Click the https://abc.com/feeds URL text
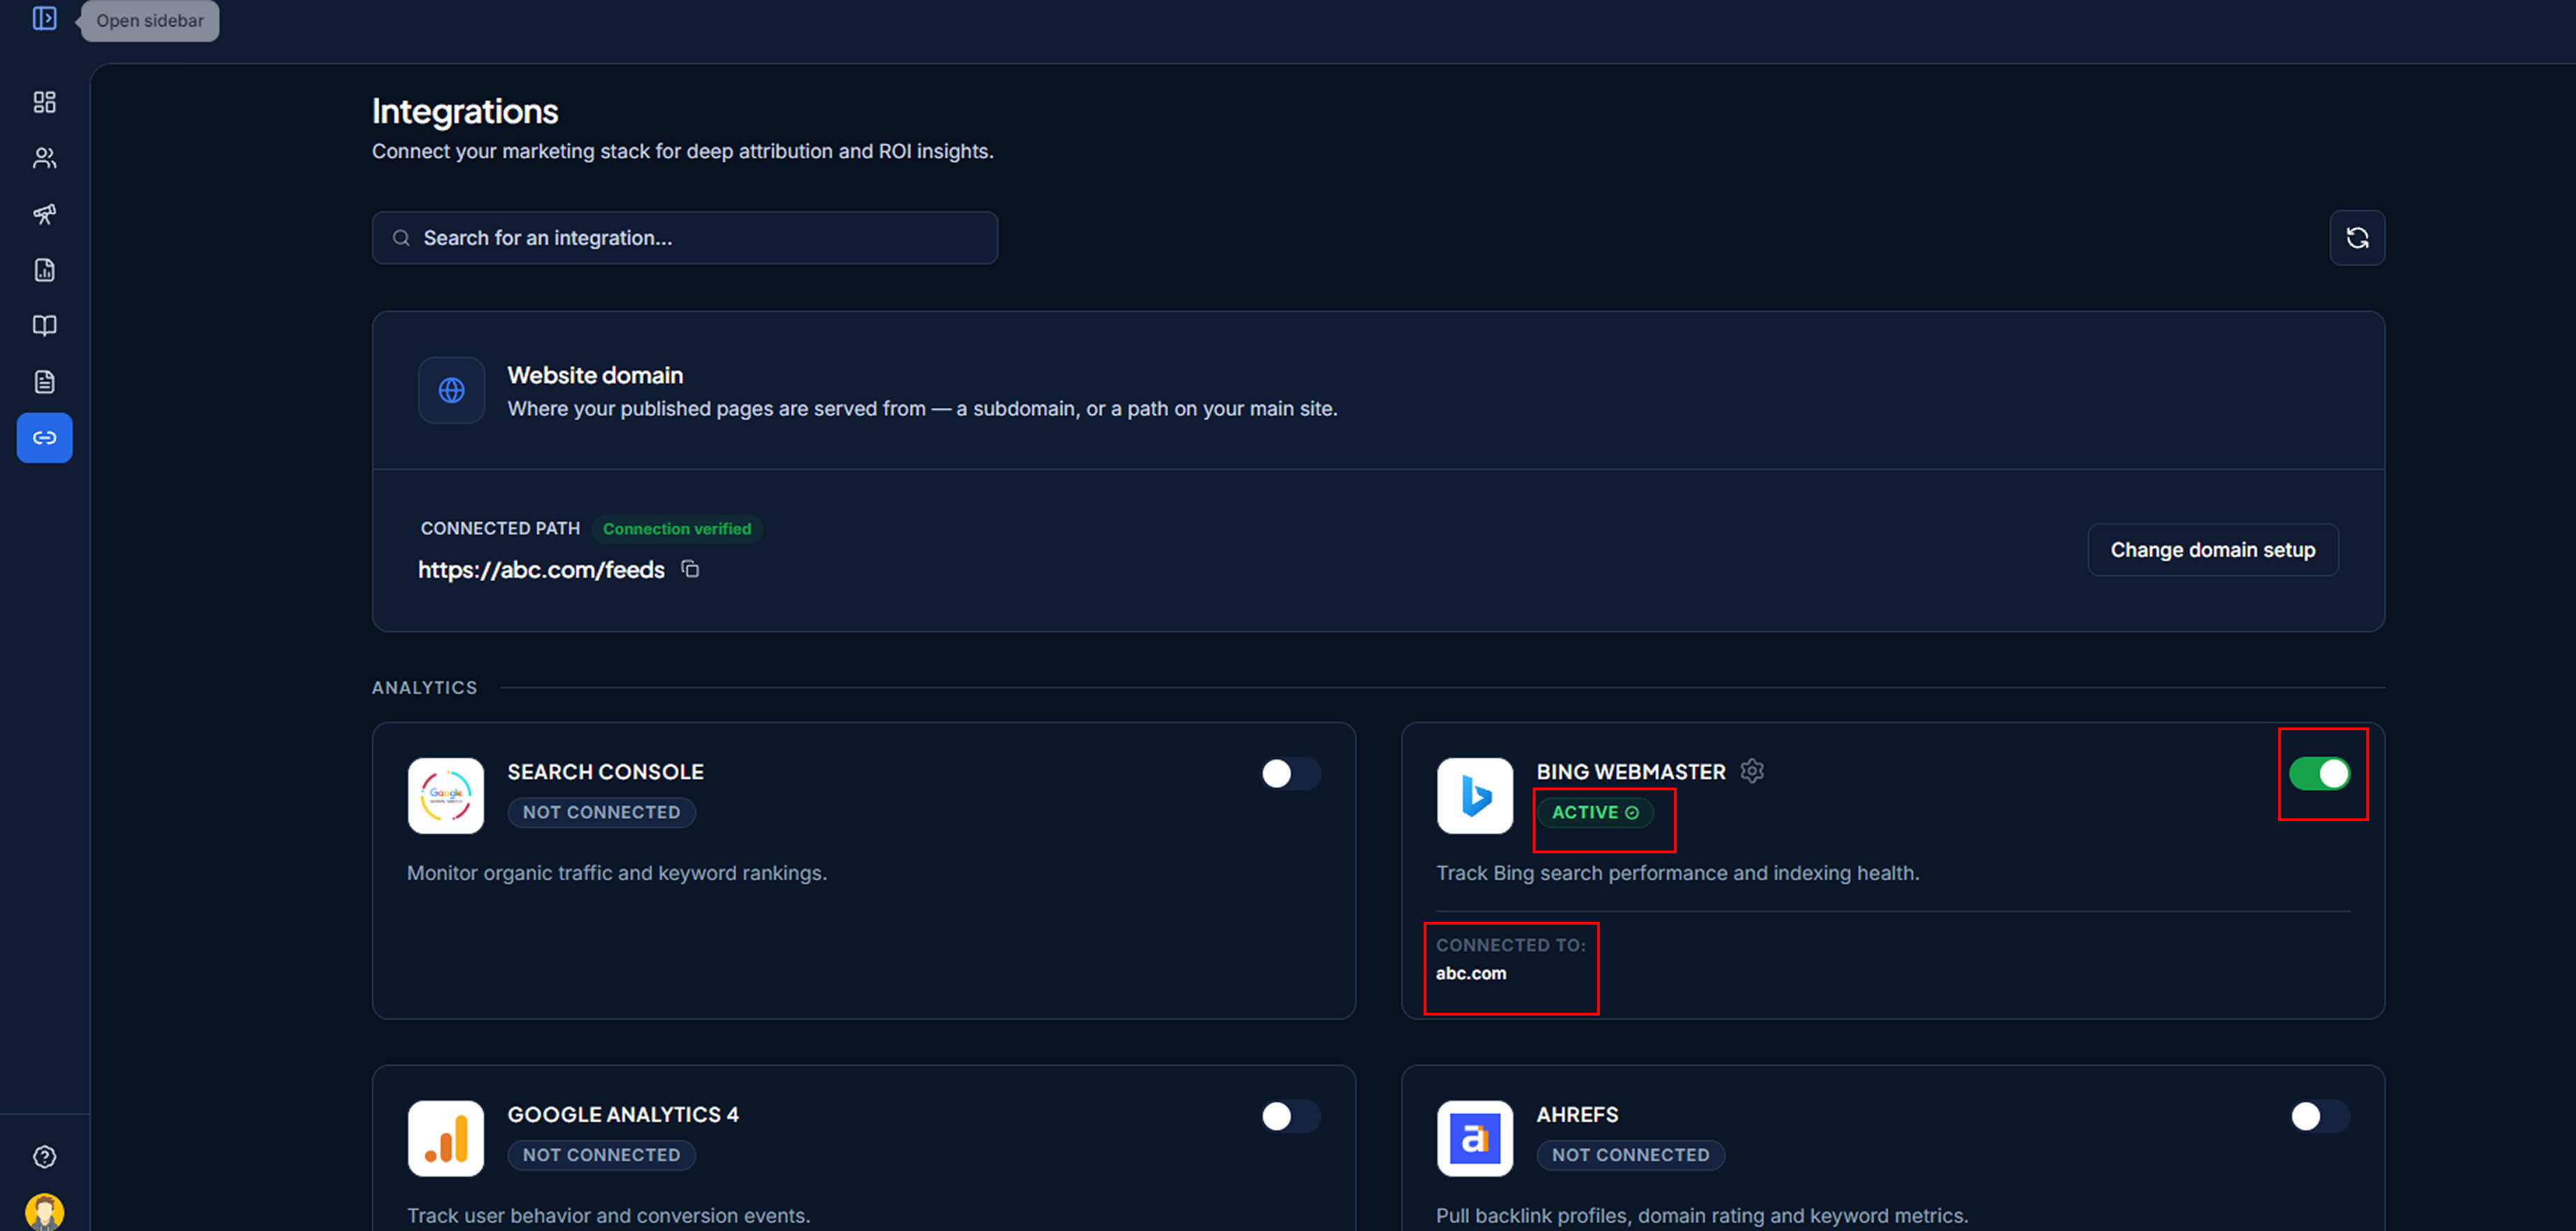 [x=541, y=570]
